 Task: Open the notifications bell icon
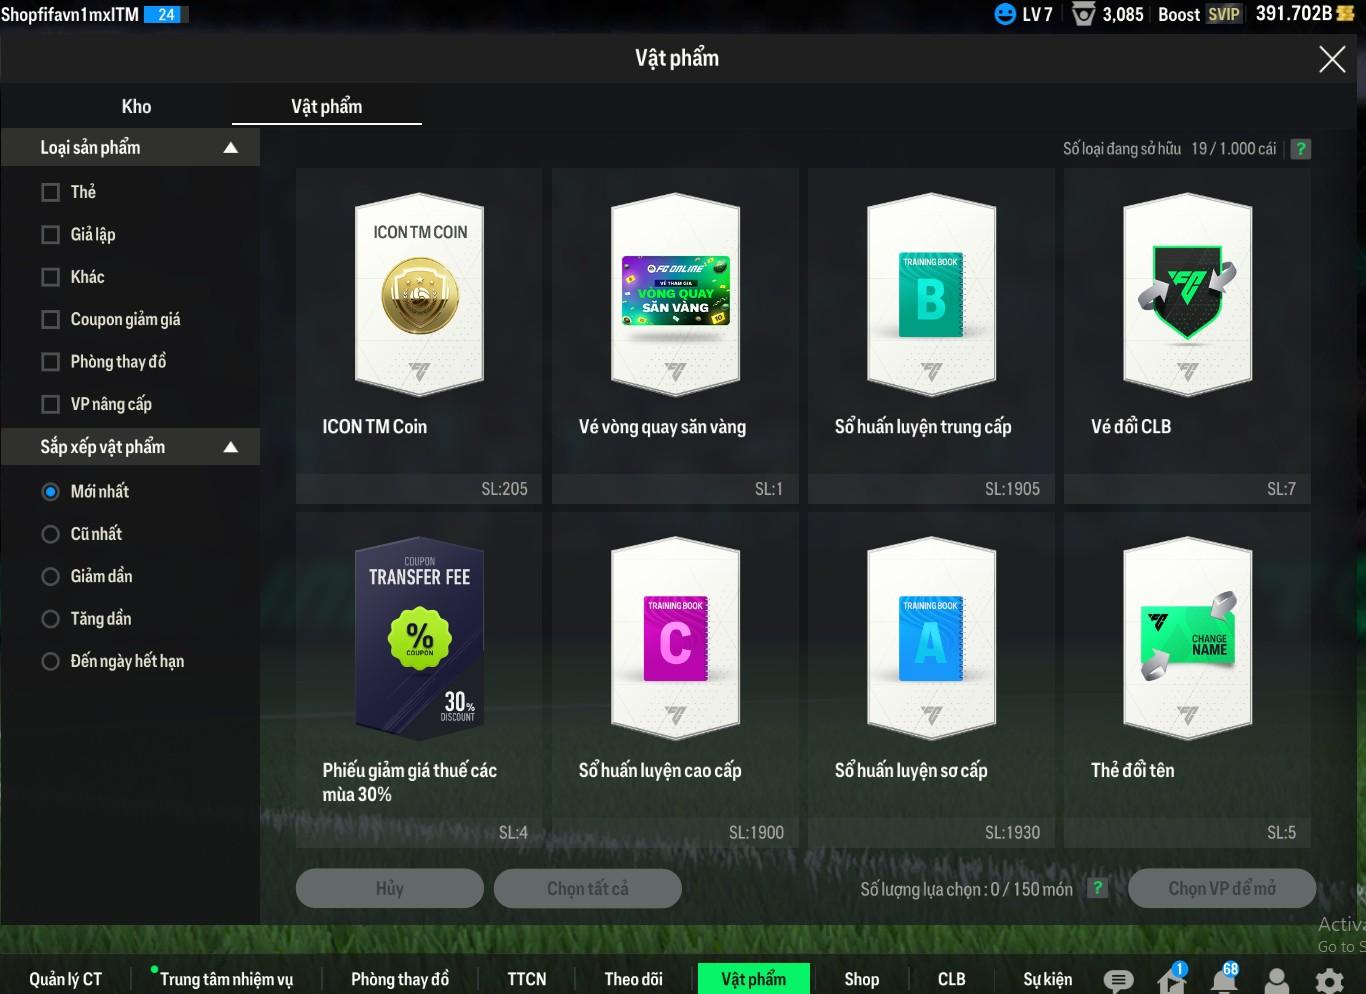pos(1224,979)
